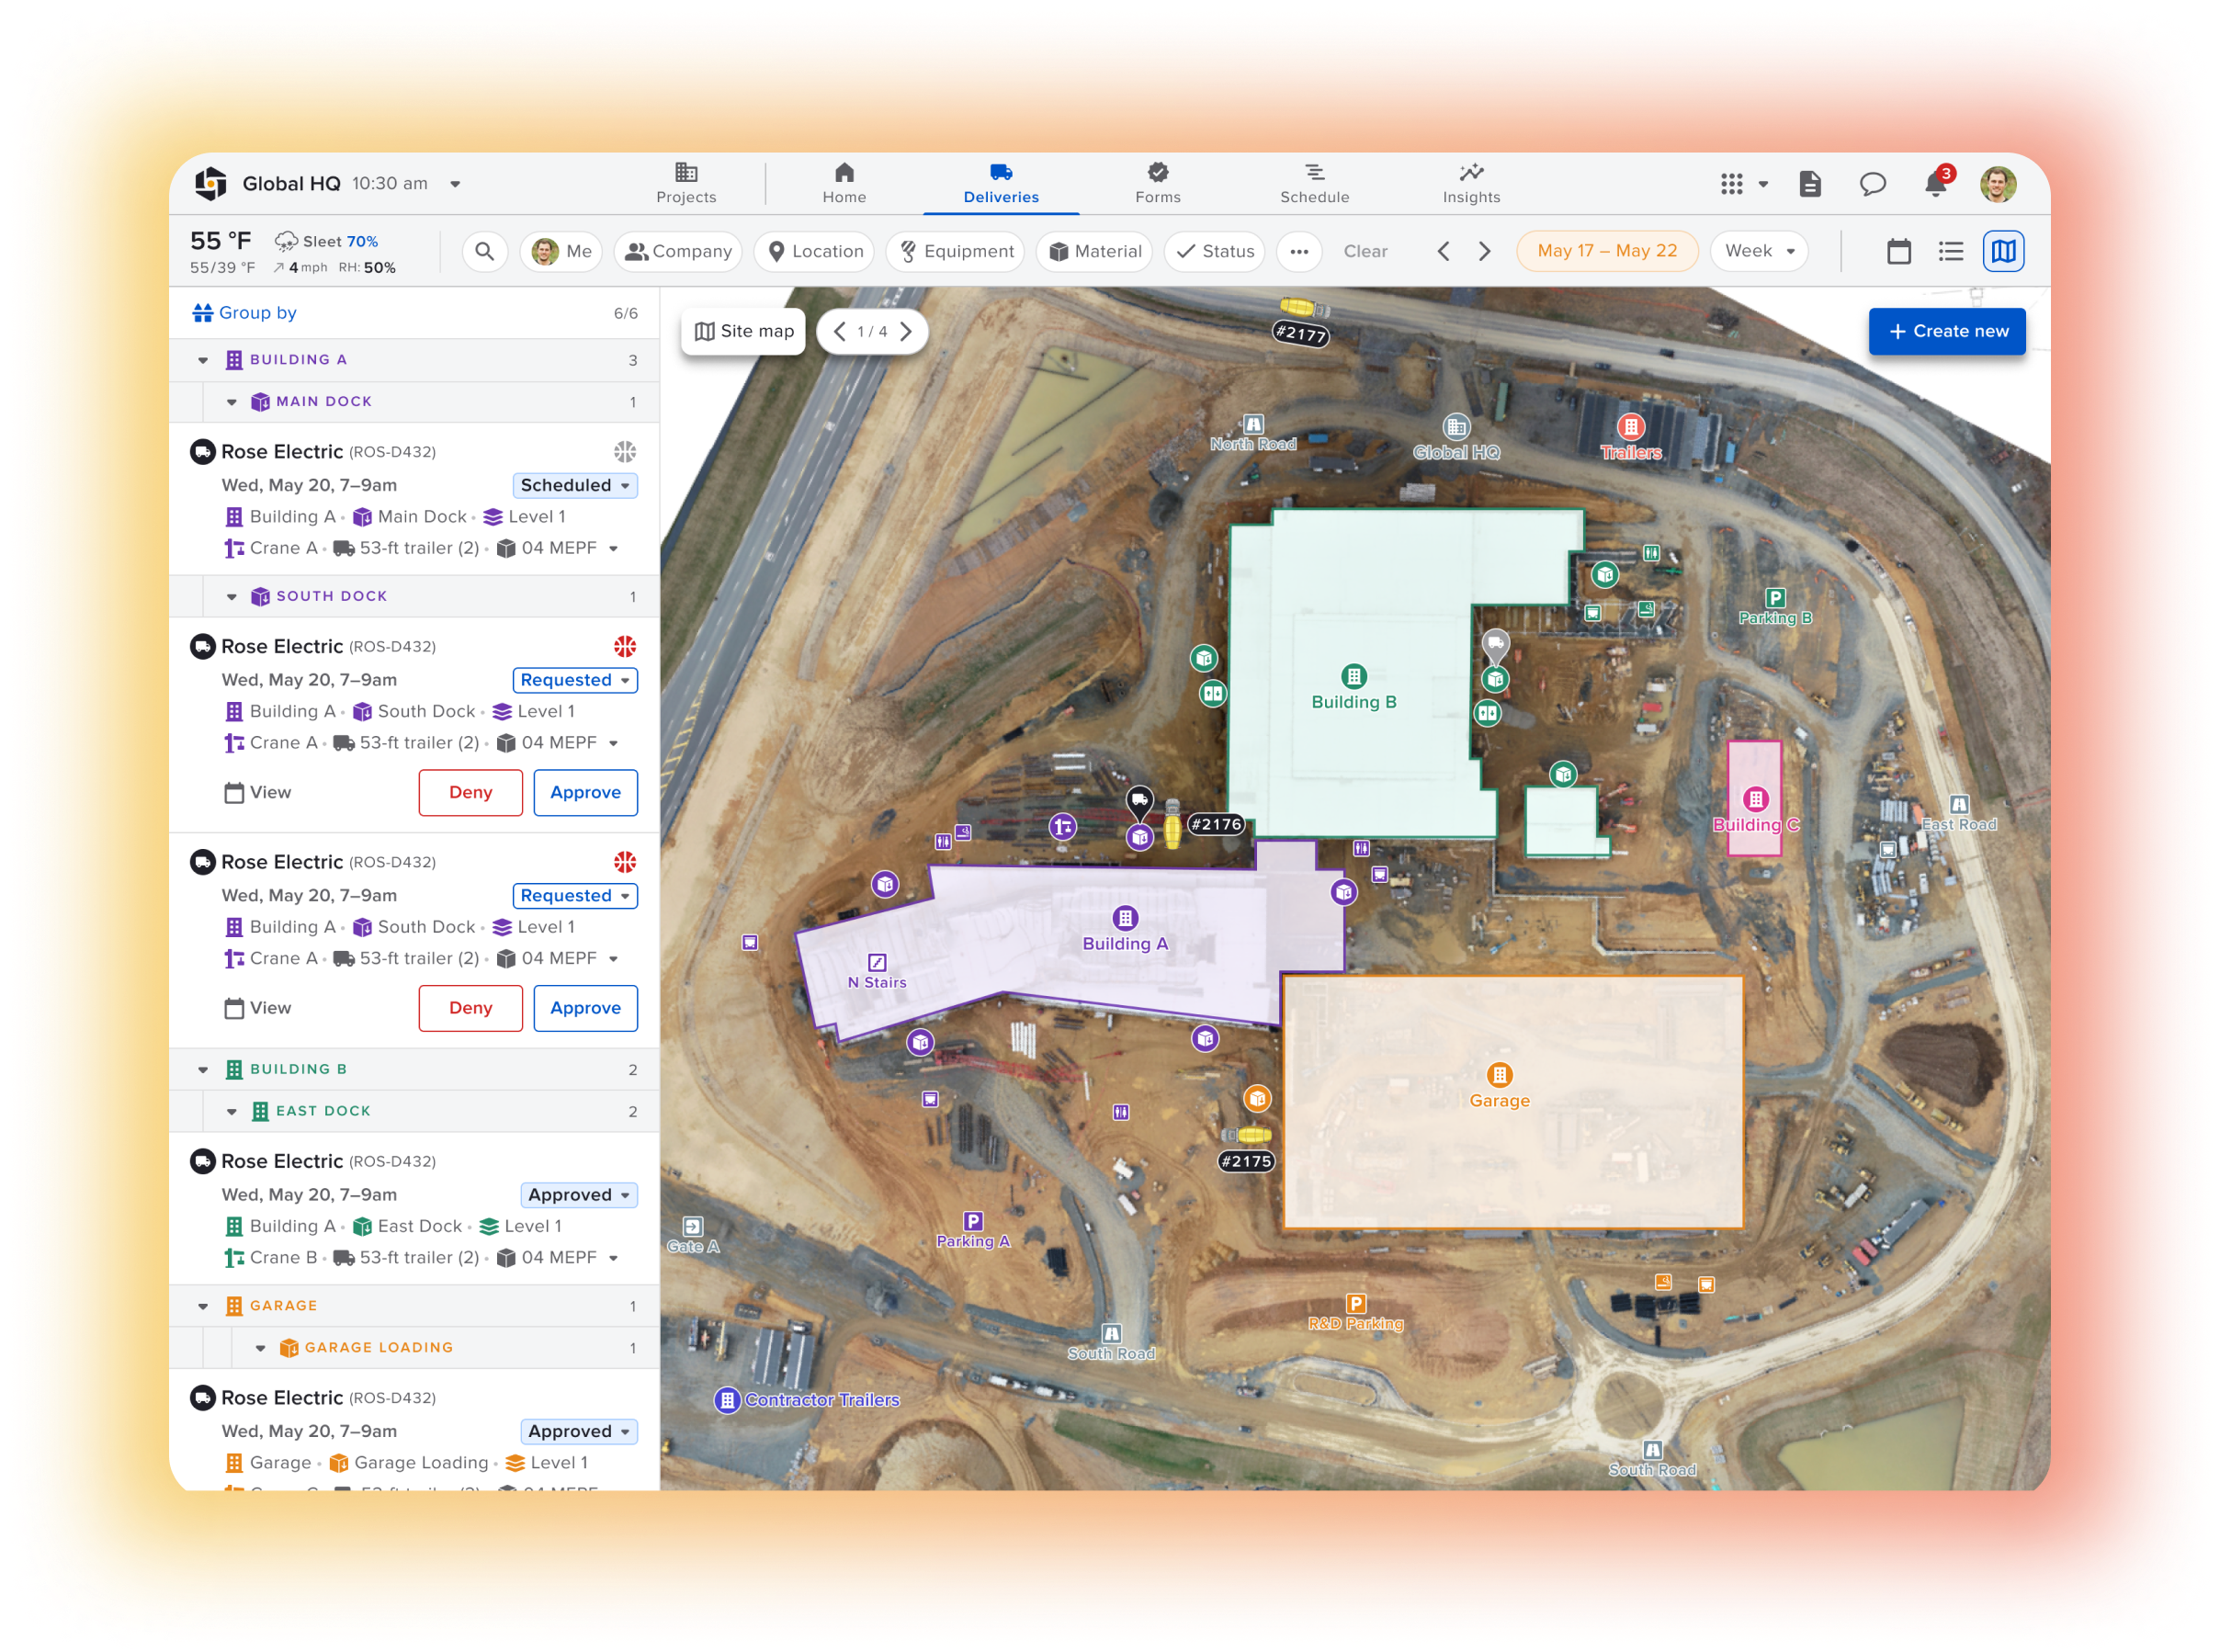The height and width of the screenshot is (1652, 2220).
Task: Collapse the MAIN DOCK subgroup
Action: [x=231, y=402]
